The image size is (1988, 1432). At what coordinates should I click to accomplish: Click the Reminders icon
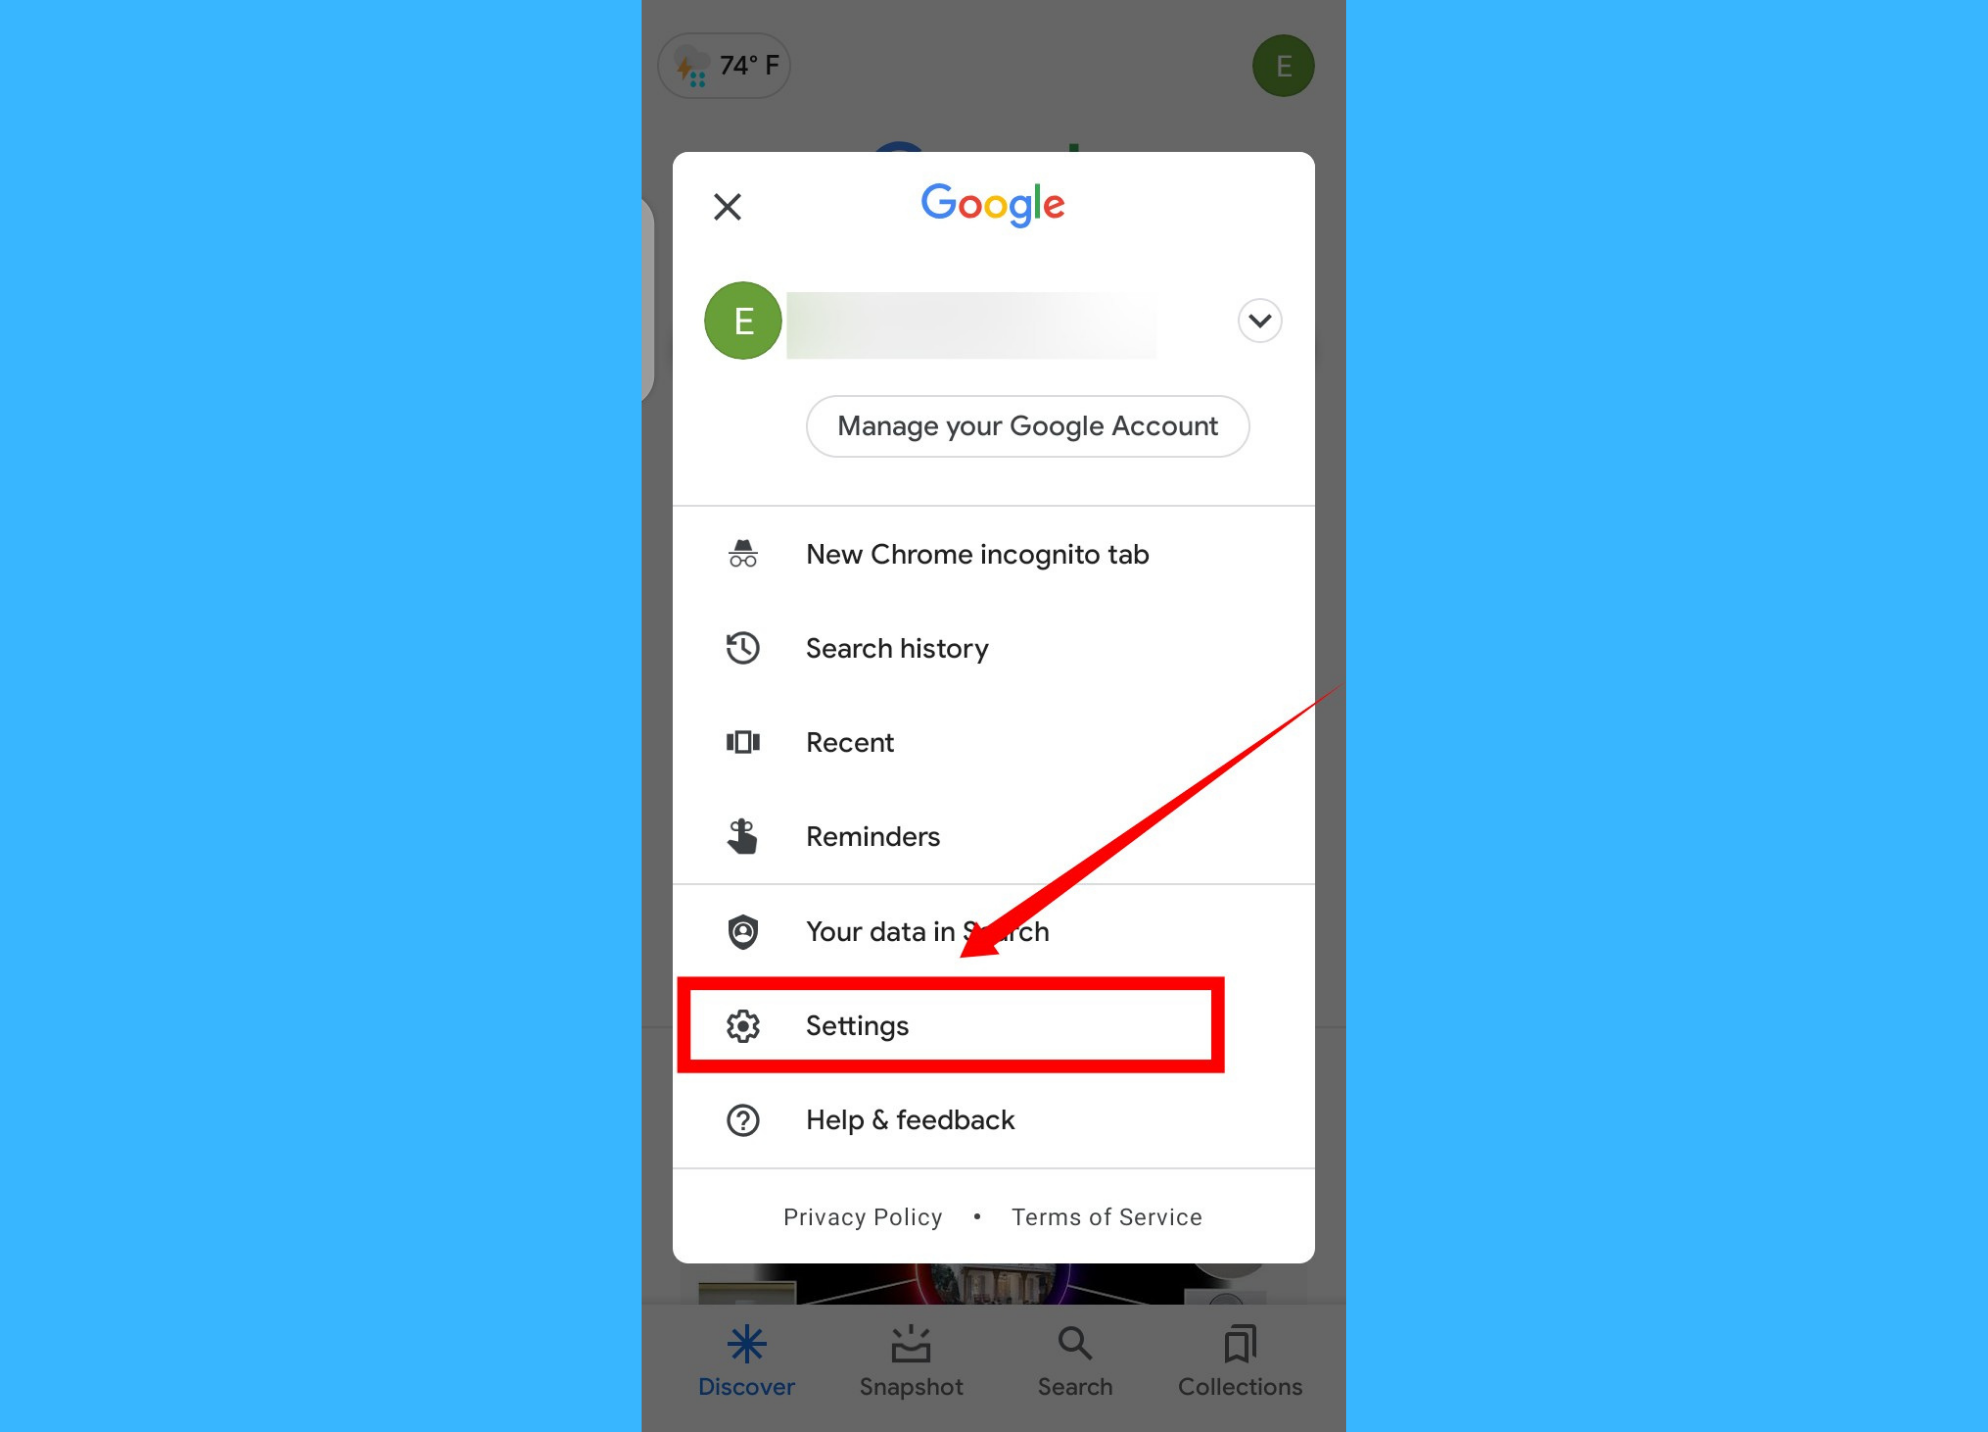click(x=741, y=836)
